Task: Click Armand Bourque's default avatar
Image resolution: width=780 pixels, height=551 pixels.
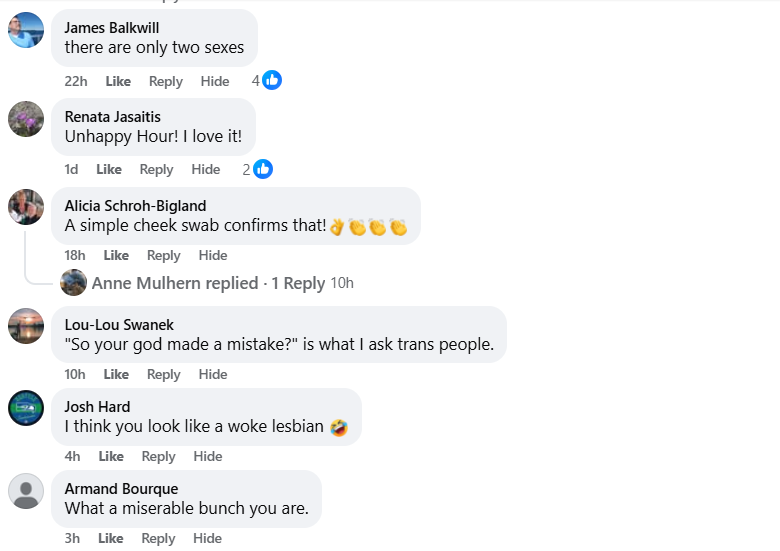Action: pos(26,490)
